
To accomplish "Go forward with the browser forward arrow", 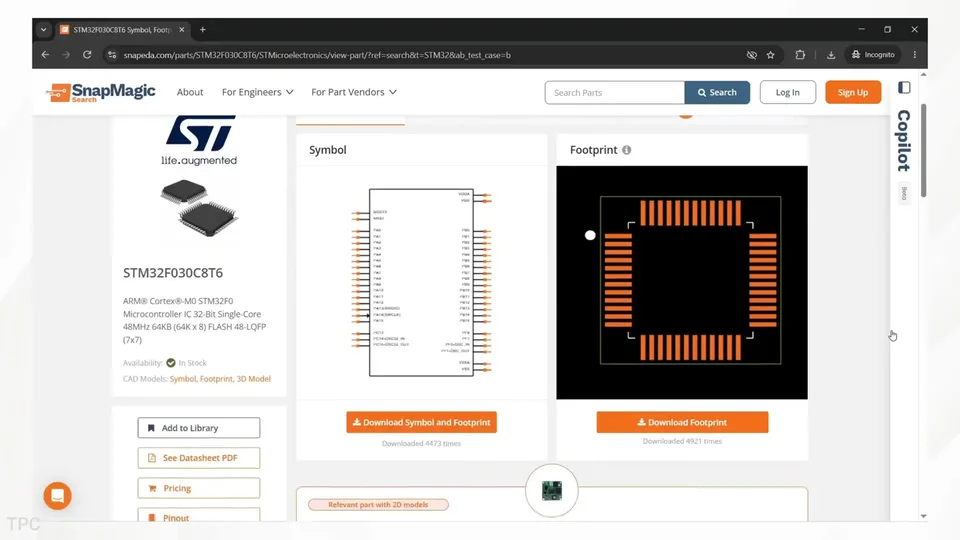I will click(x=66, y=54).
